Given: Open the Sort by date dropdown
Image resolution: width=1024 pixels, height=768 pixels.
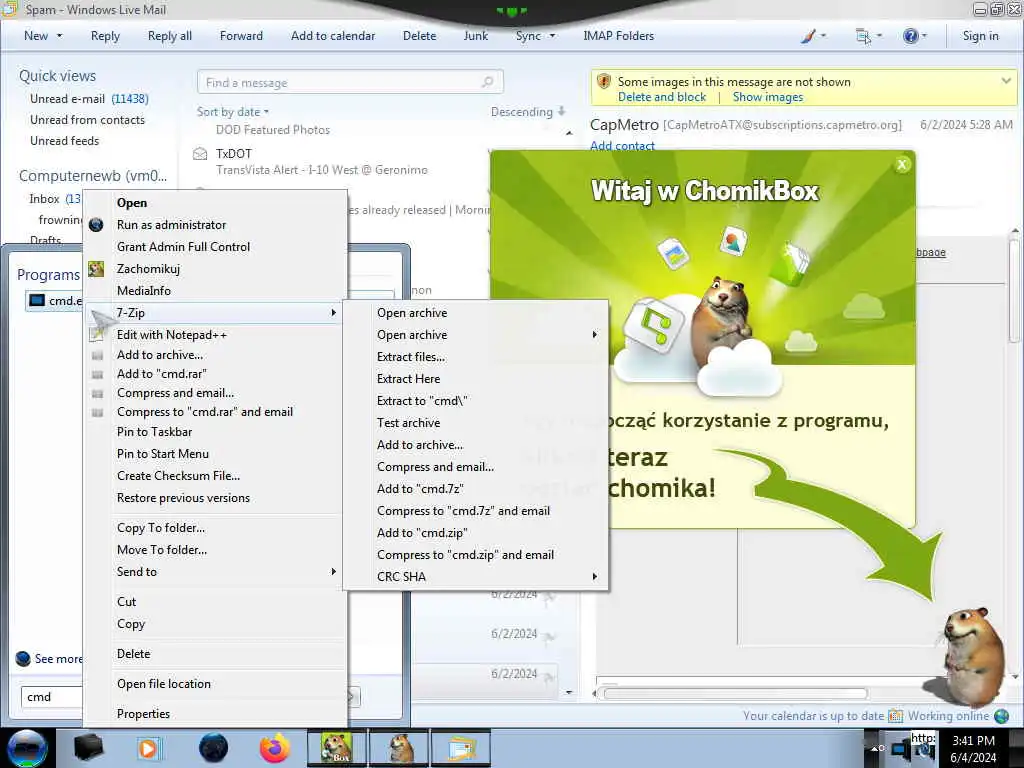Looking at the screenshot, I should 232,112.
